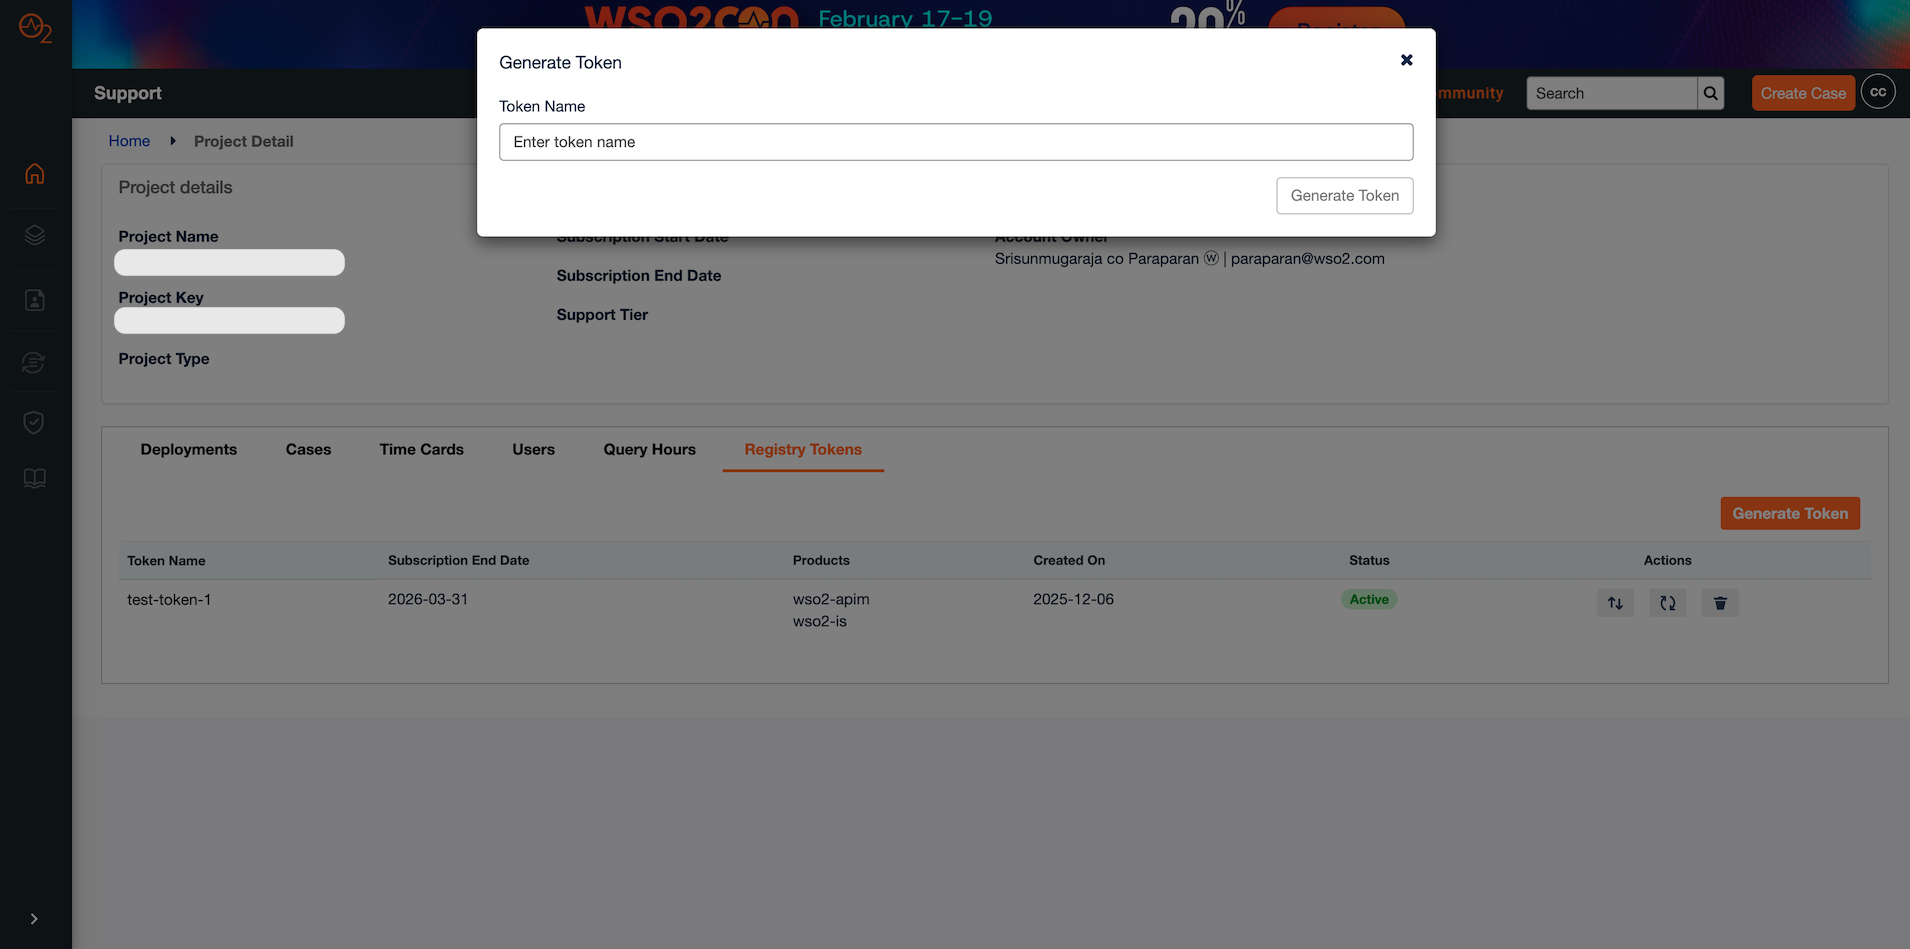Select the Home icon in the sidebar
This screenshot has height=949, width=1910.
(34, 173)
